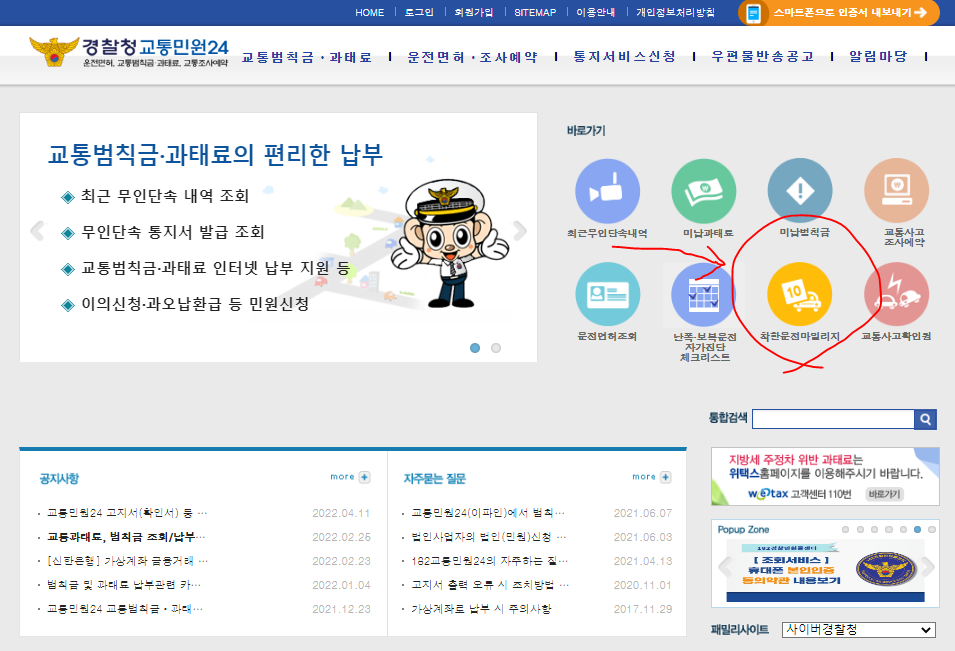
Task: Open the SITEMAP link
Action: tap(535, 12)
